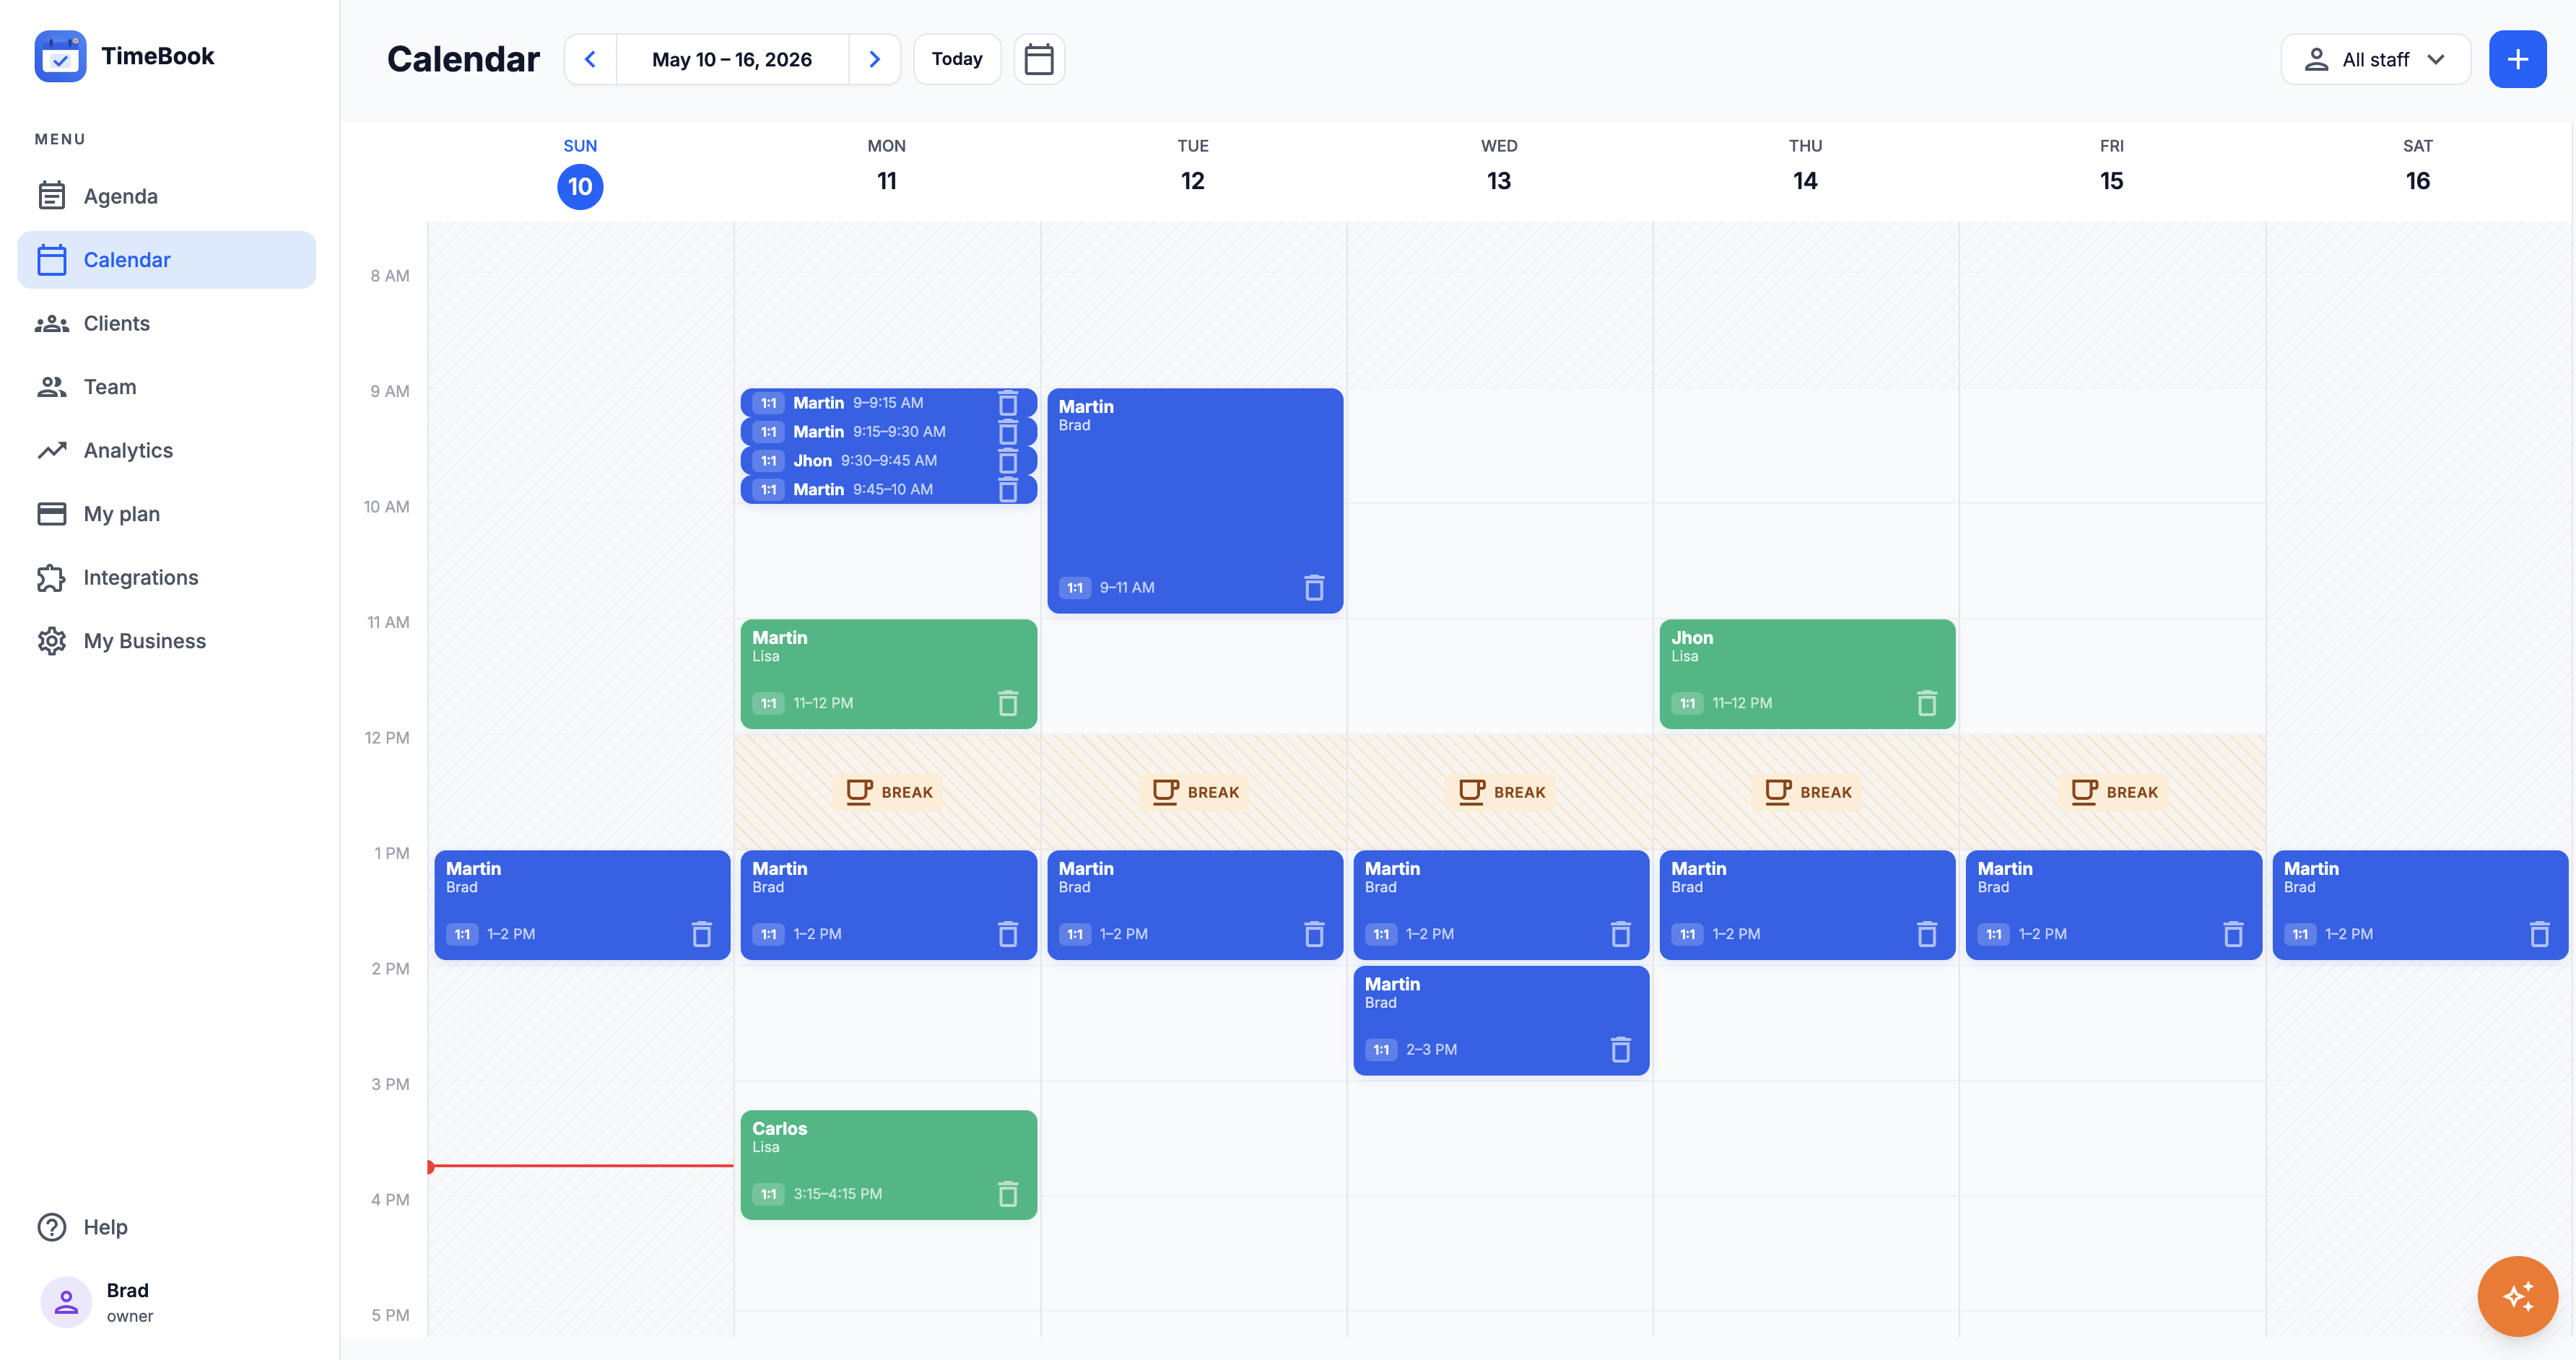Delete Monday 1–2 PM Martin appointment
This screenshot has width=2576, height=1360.
pyautogui.click(x=1008, y=934)
